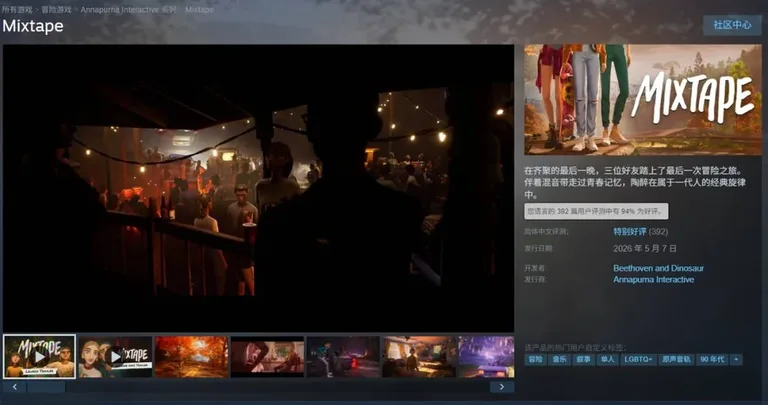Click the LGBTQ+ tag
The height and width of the screenshot is (405, 768).
pyautogui.click(x=638, y=359)
